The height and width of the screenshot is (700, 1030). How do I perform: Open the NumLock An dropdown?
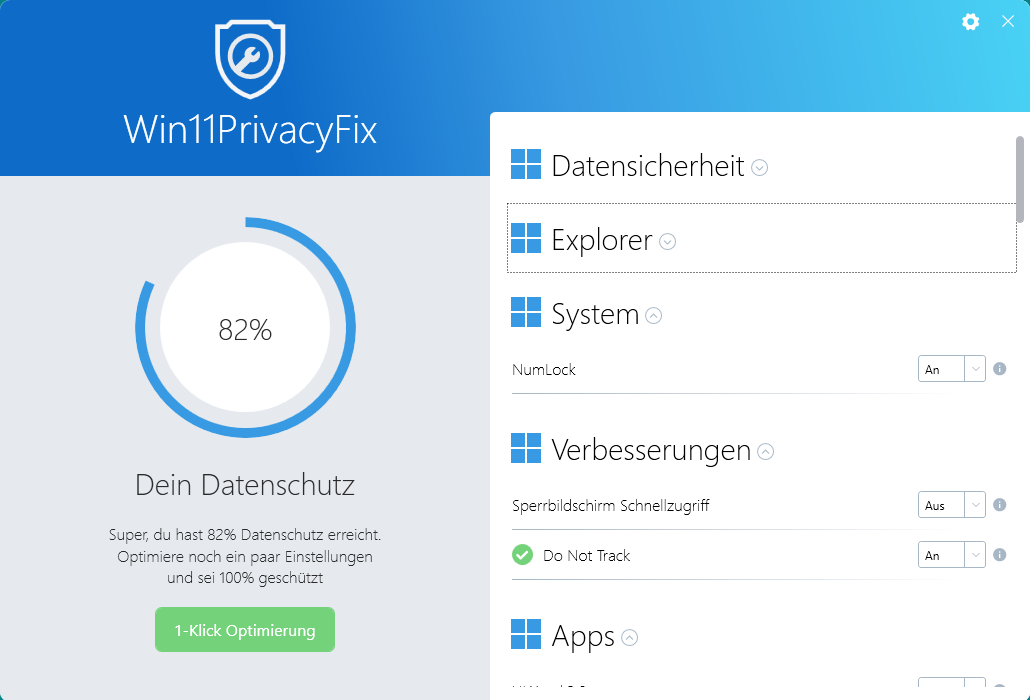952,369
